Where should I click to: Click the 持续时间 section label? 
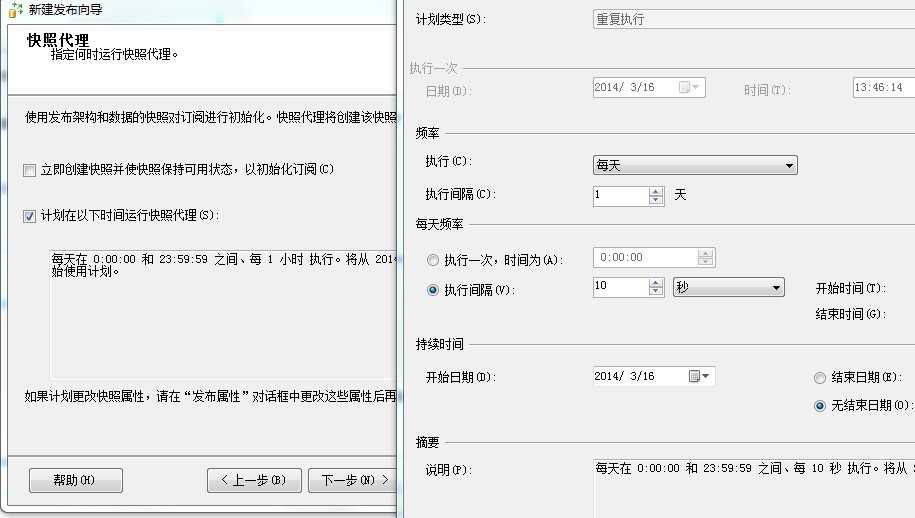point(439,344)
